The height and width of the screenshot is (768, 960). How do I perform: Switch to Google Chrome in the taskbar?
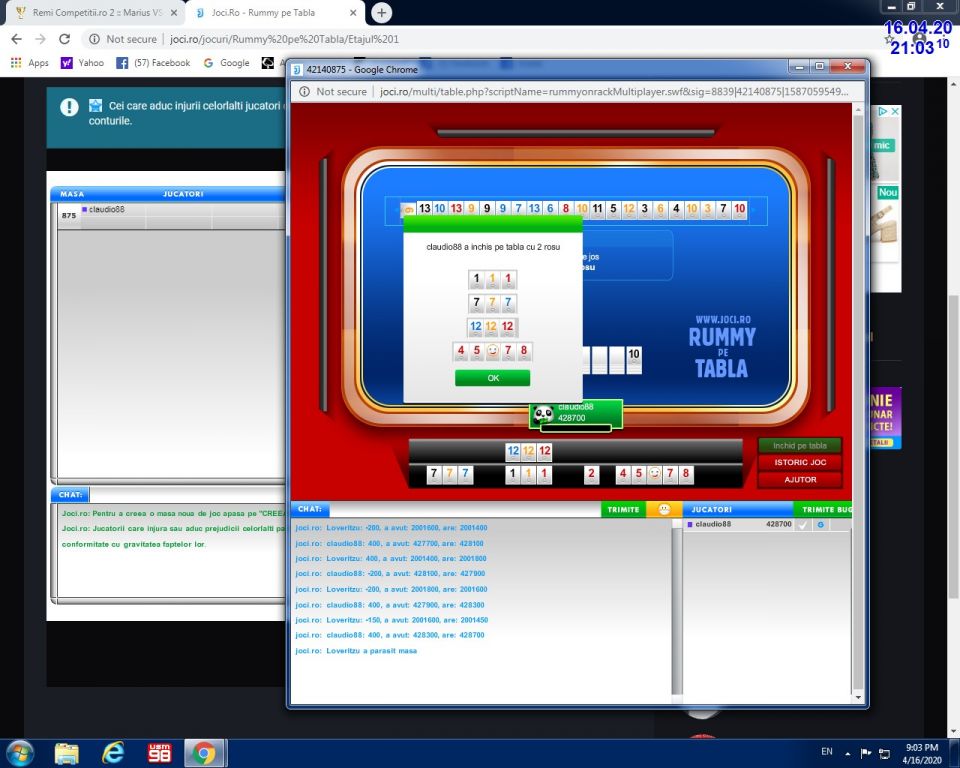(x=204, y=753)
